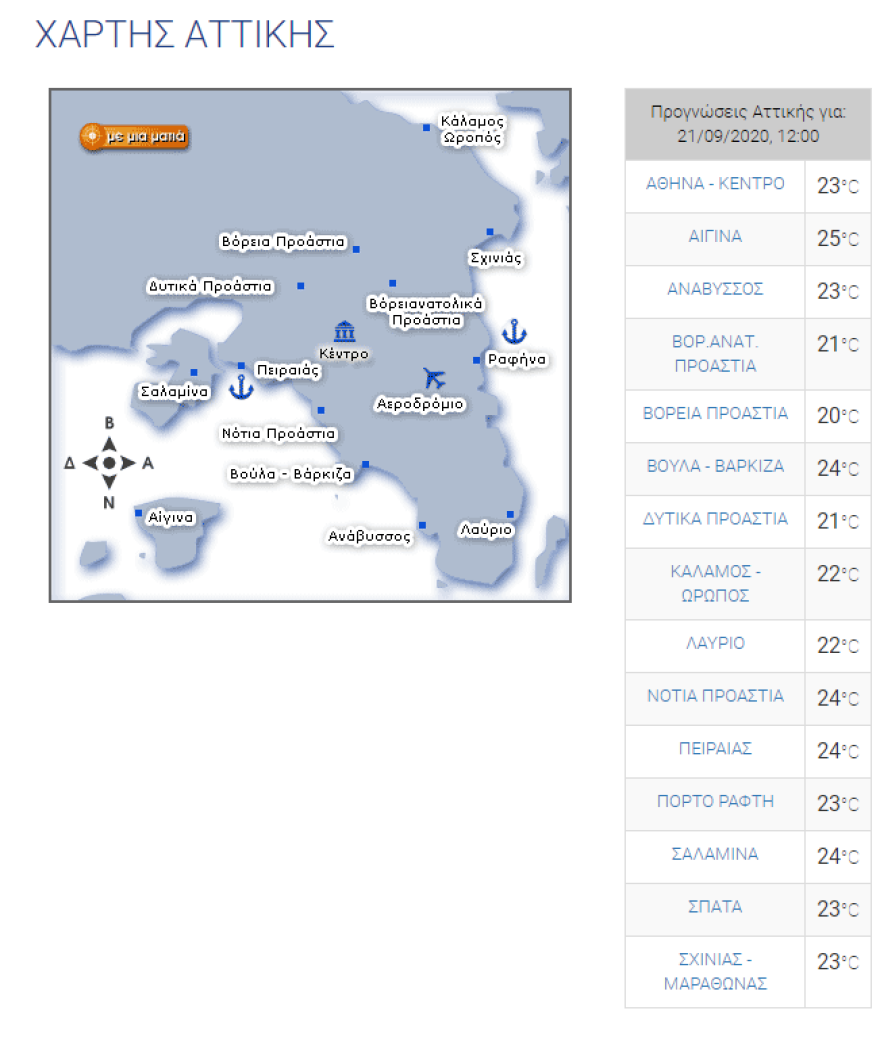Click the blue marker at Λαύριο
Screen dimensions: 880x1045
(x=510, y=515)
